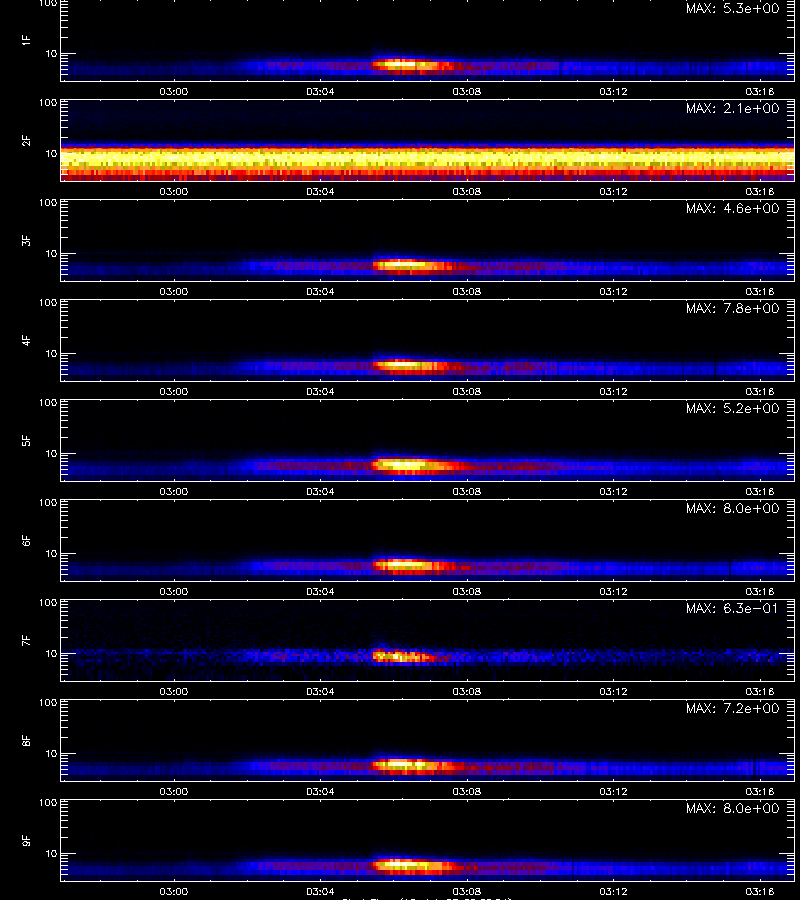Click the 9F panel axis label

pos(26,840)
